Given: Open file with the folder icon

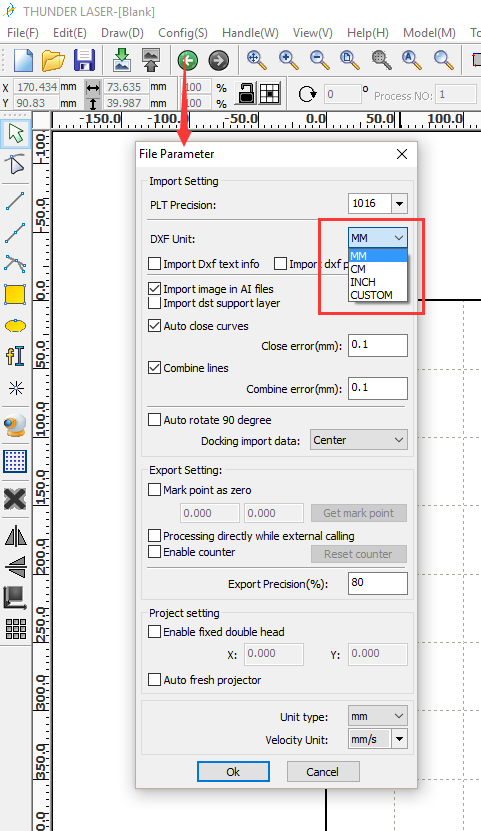Looking at the screenshot, I should (x=53, y=60).
